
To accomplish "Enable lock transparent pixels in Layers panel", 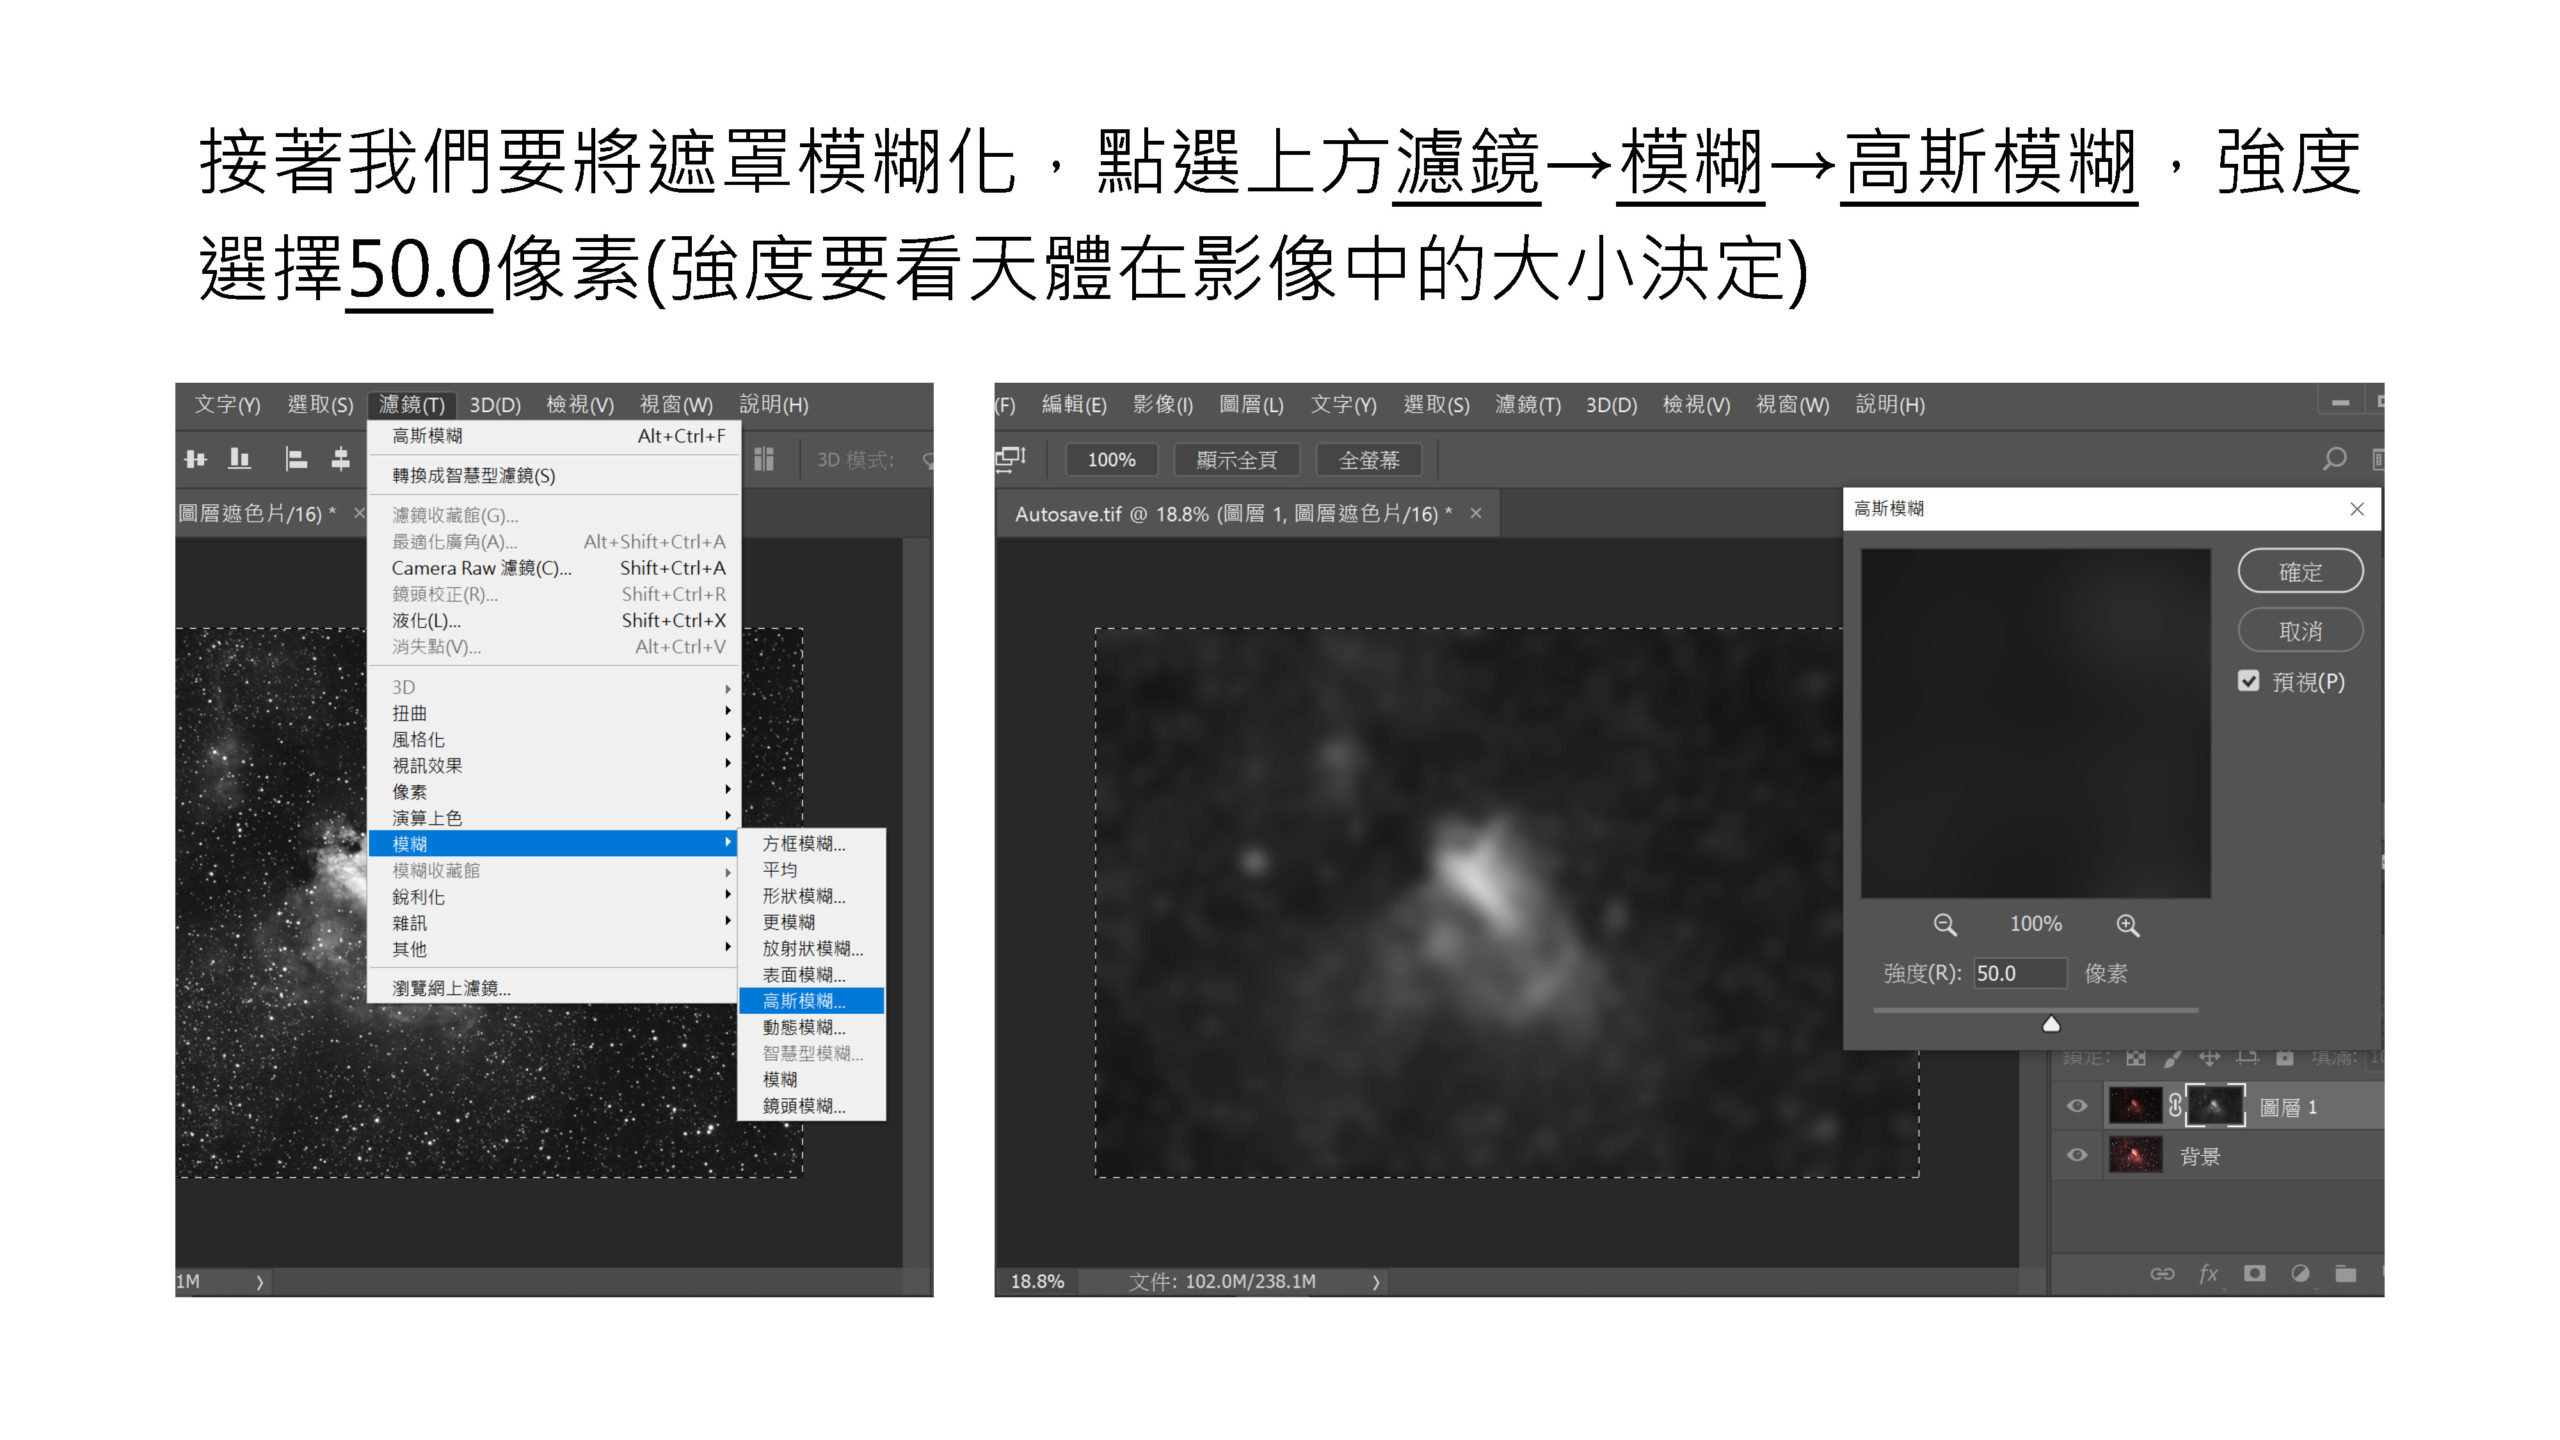I will tap(2136, 1060).
